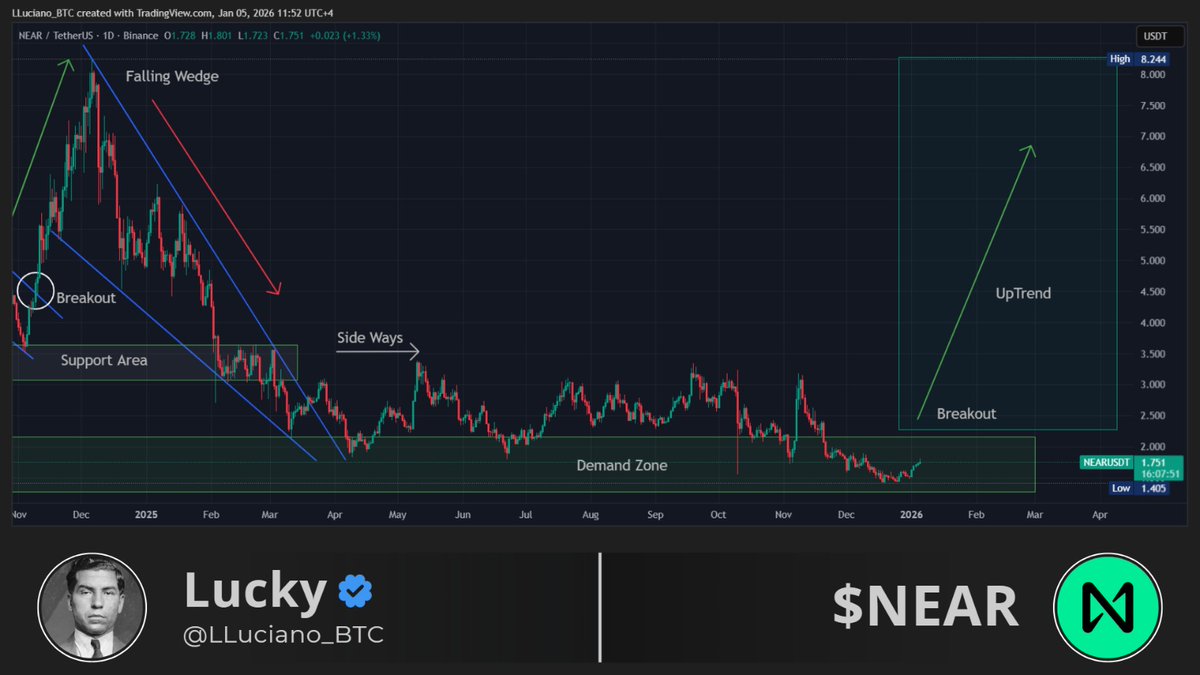This screenshot has height=675, width=1200.
Task: Select the 2026 label on the time axis
Action: [x=911, y=513]
